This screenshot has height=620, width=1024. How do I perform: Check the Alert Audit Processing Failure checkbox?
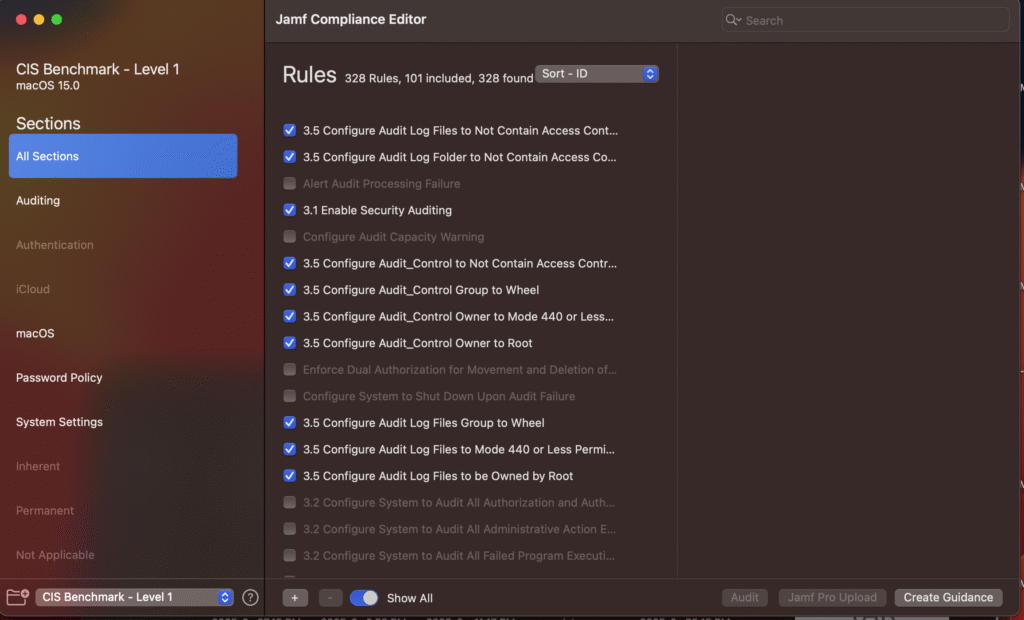(290, 184)
